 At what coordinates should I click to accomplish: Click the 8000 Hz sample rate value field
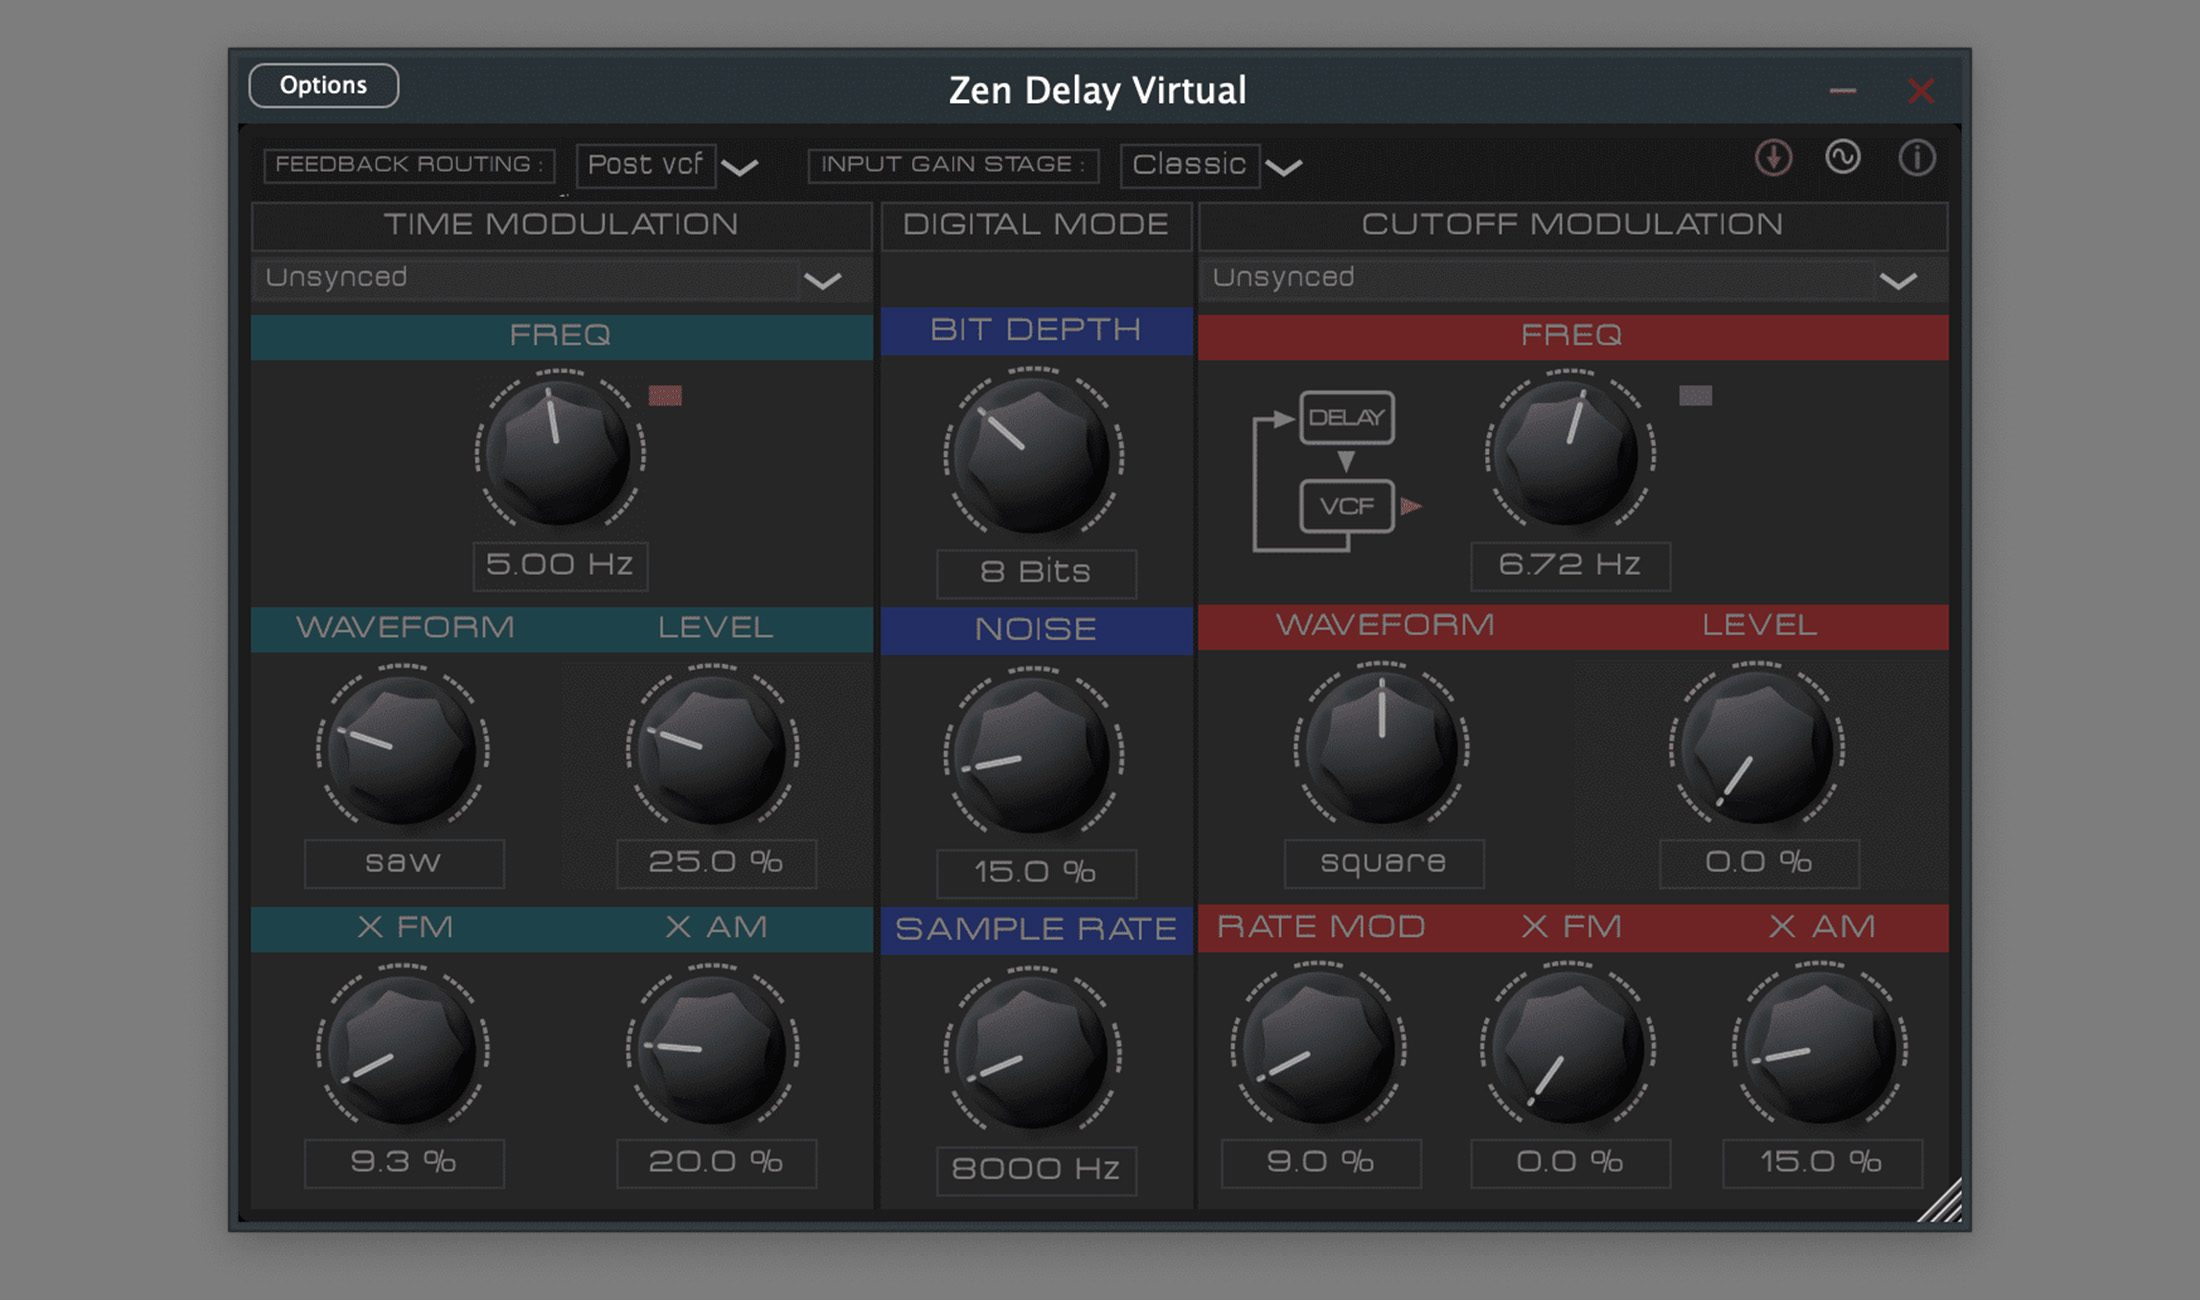coord(1035,1168)
